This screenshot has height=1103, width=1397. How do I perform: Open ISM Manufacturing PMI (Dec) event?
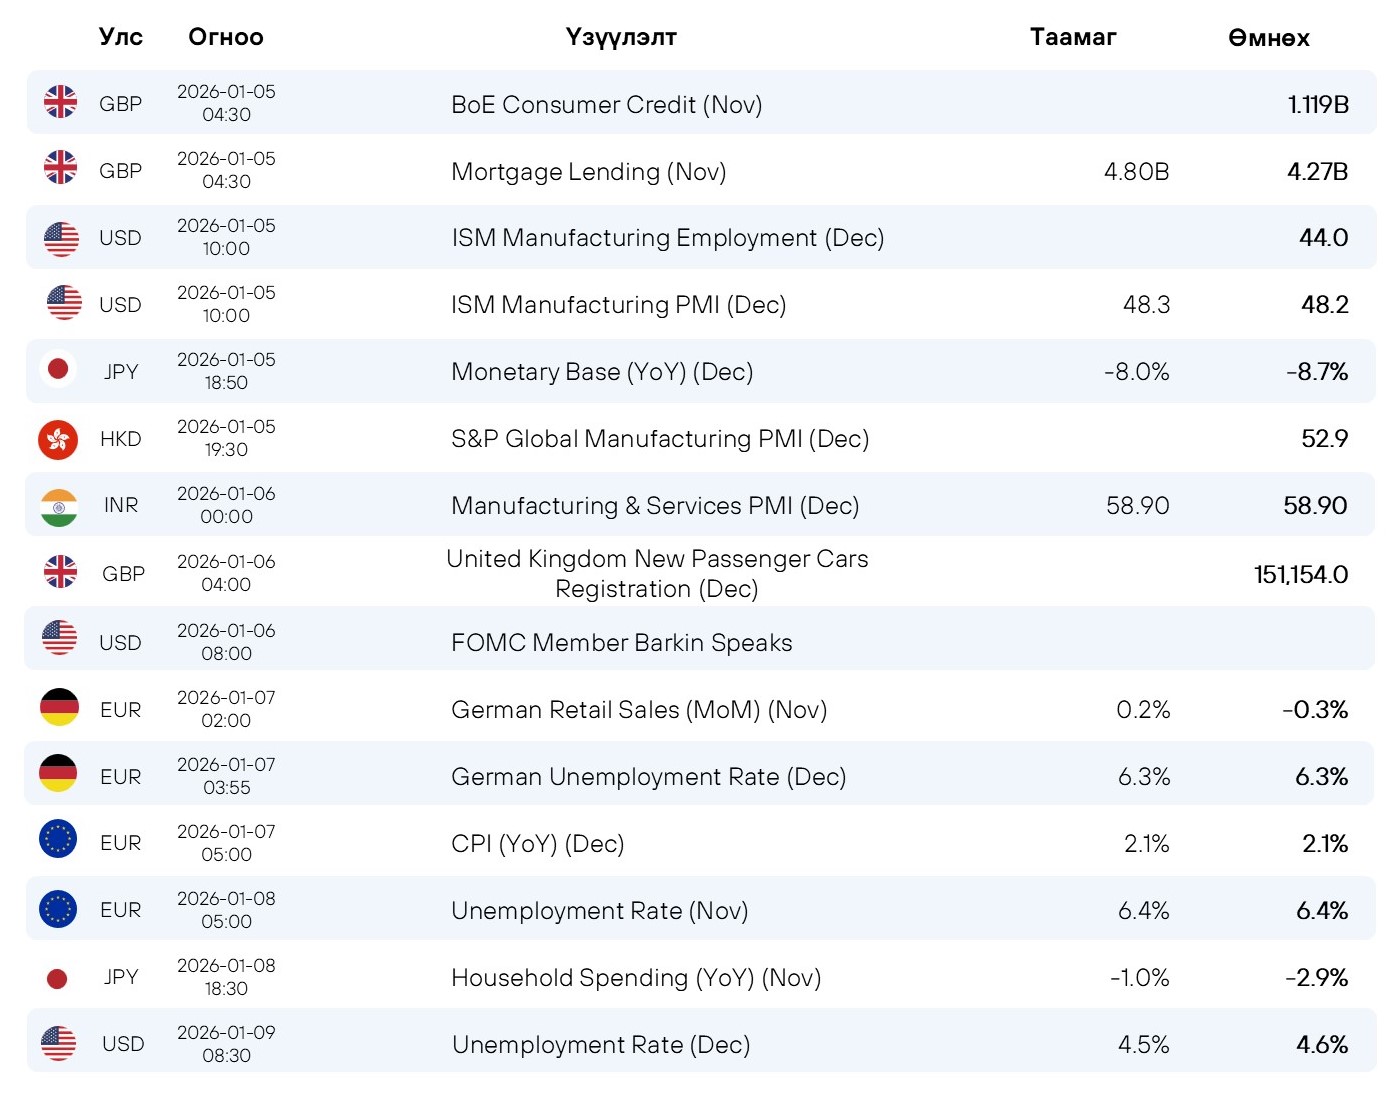click(x=618, y=305)
